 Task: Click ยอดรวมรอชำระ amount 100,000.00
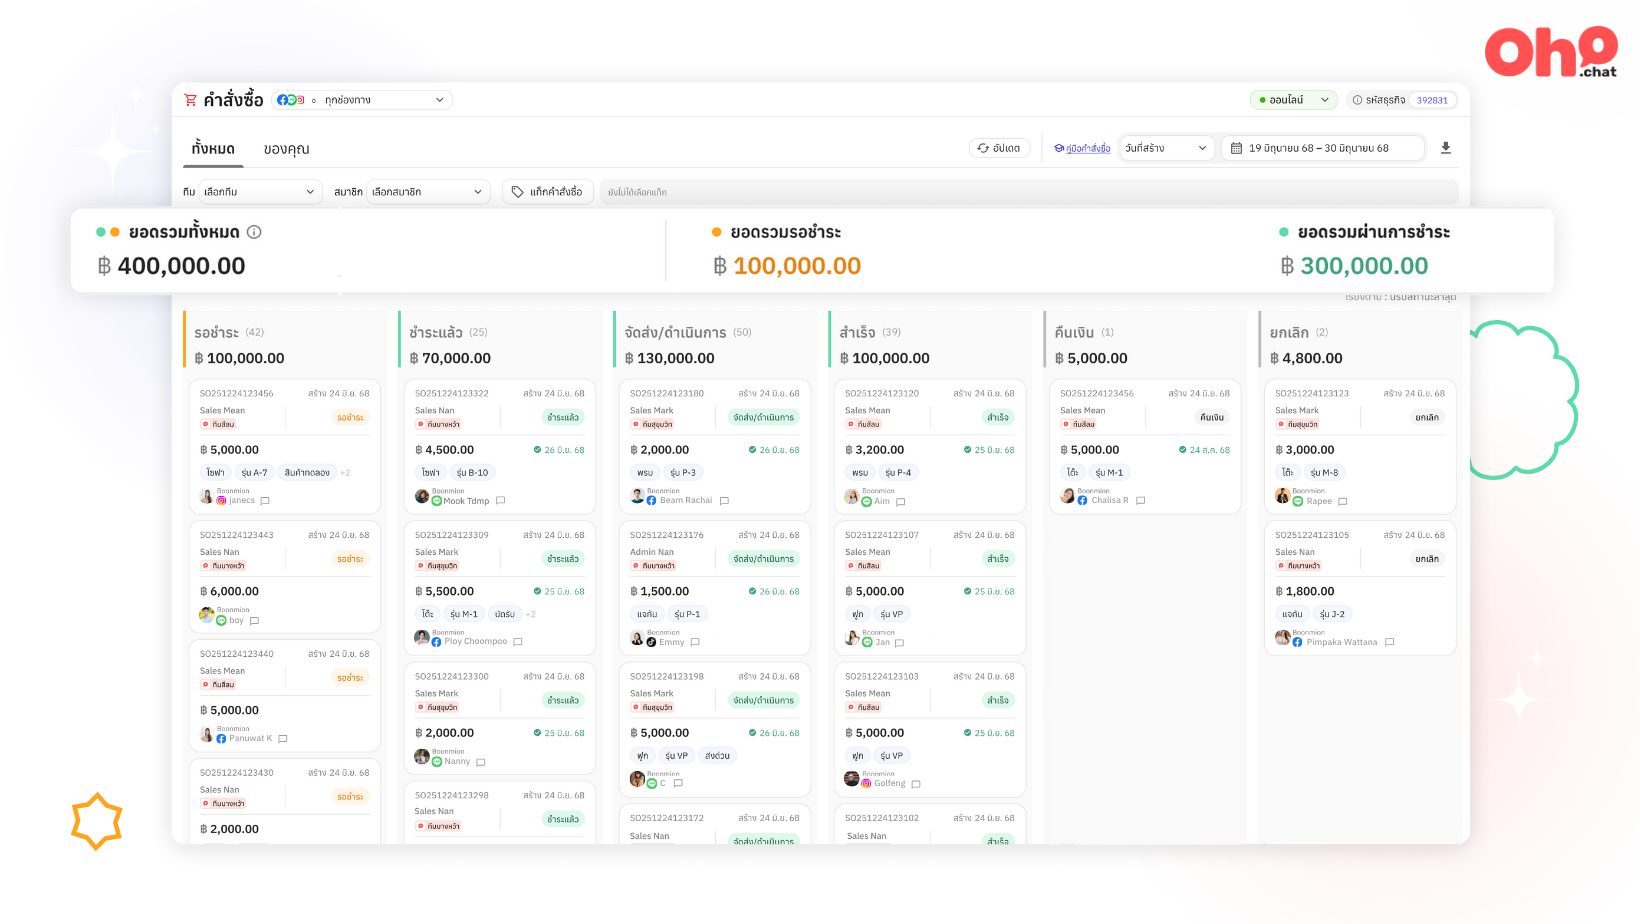point(797,266)
